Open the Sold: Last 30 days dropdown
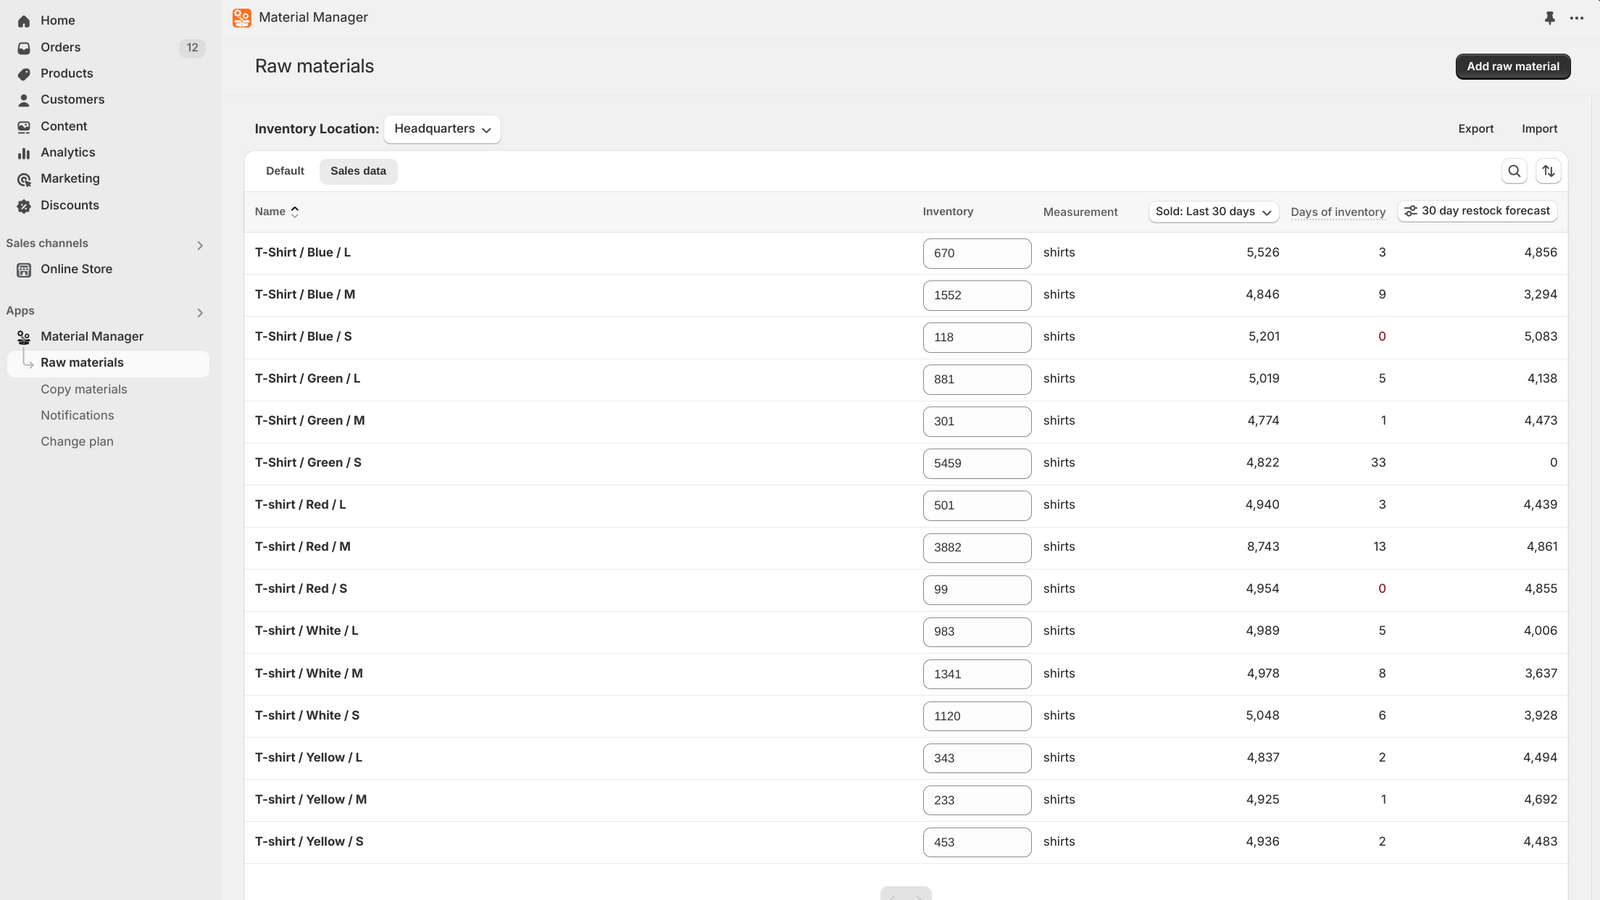 1213,212
